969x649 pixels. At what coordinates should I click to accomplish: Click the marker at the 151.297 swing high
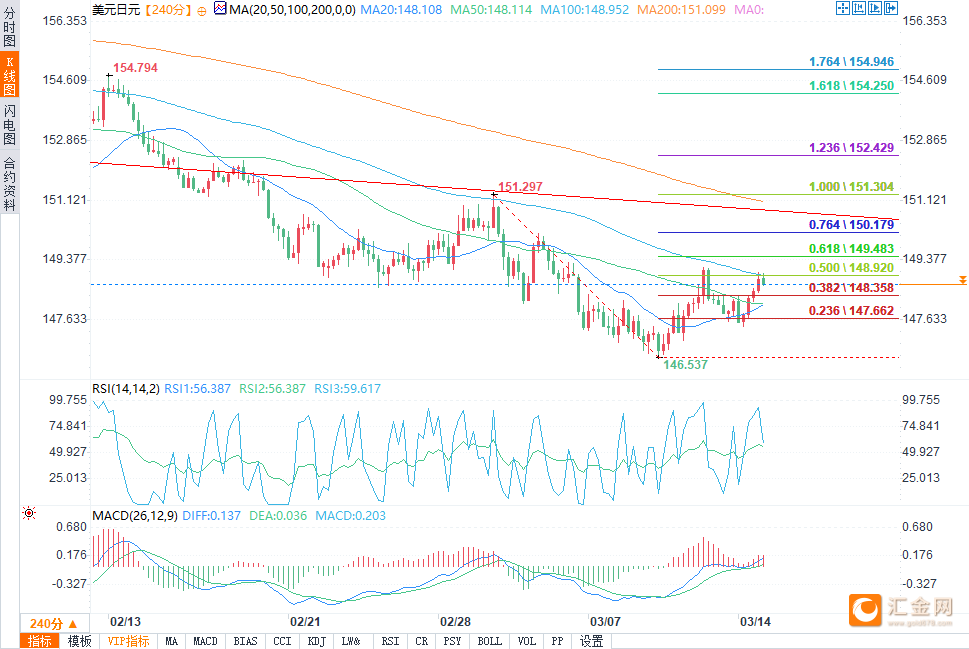(494, 195)
